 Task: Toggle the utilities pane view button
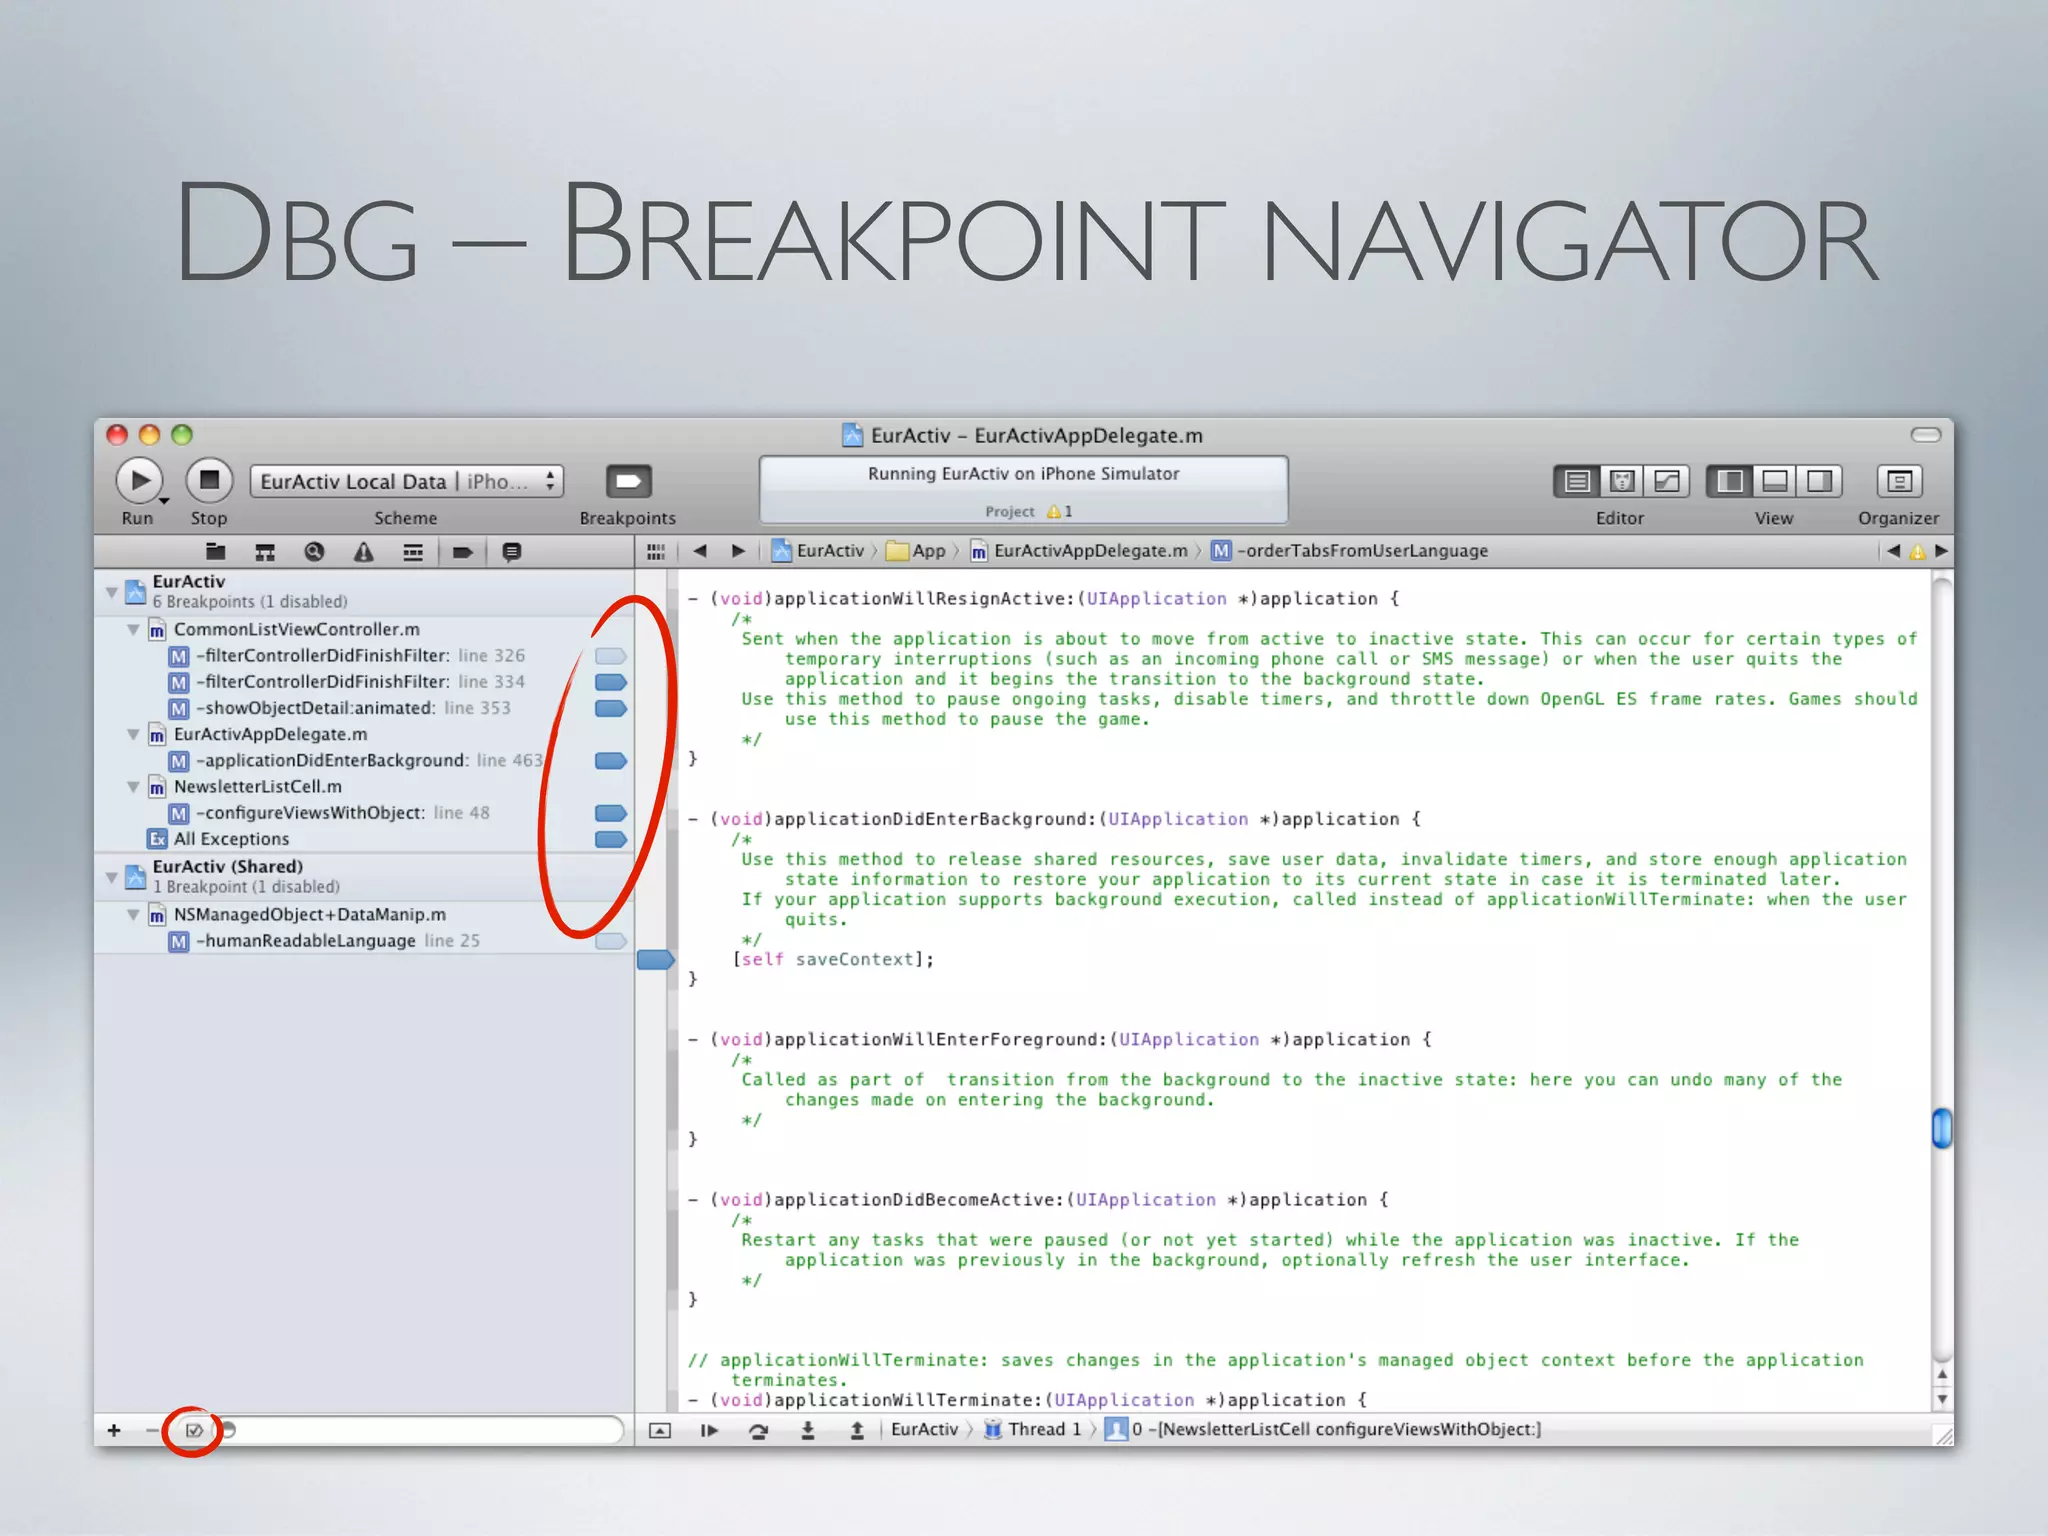1819,481
